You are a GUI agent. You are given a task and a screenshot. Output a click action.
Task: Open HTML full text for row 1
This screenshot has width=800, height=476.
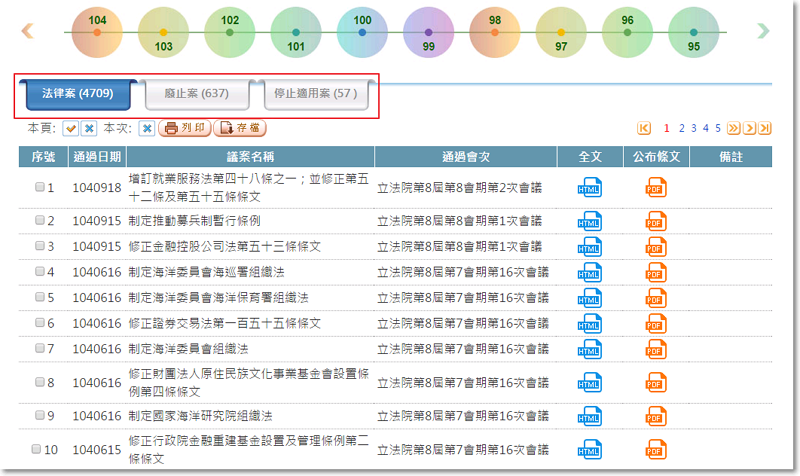tap(590, 187)
